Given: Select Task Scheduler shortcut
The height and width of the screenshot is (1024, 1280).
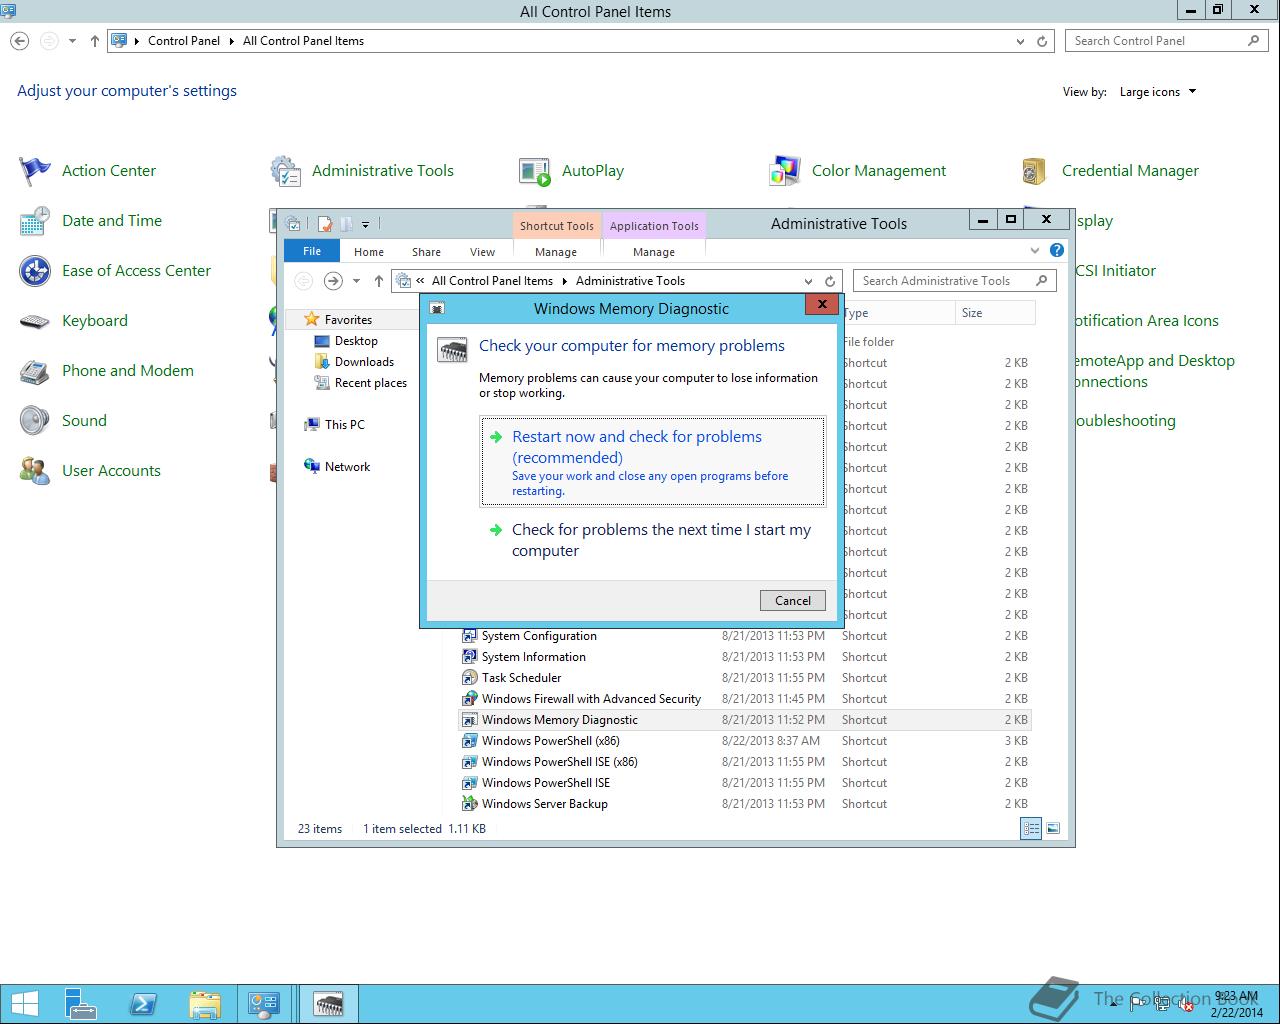Looking at the screenshot, I should 745,678.
